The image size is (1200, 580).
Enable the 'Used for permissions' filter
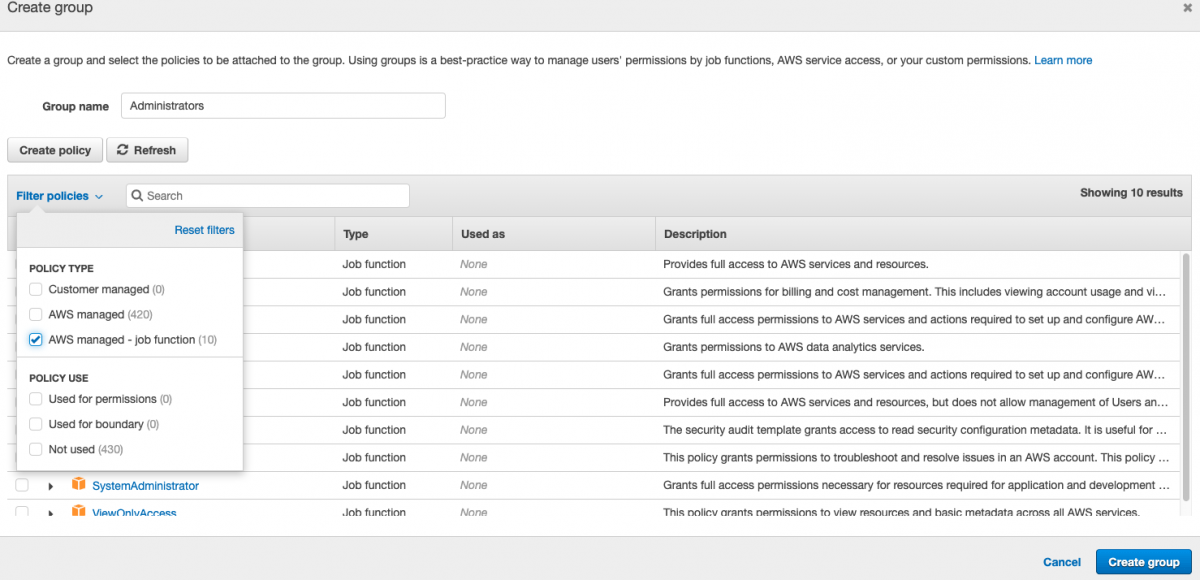(x=35, y=399)
